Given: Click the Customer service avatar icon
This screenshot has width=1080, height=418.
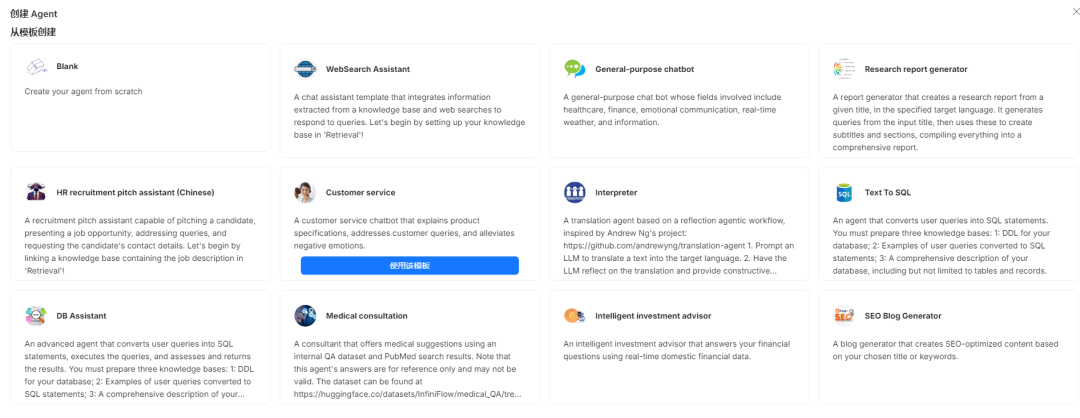Looking at the screenshot, I should (305, 192).
